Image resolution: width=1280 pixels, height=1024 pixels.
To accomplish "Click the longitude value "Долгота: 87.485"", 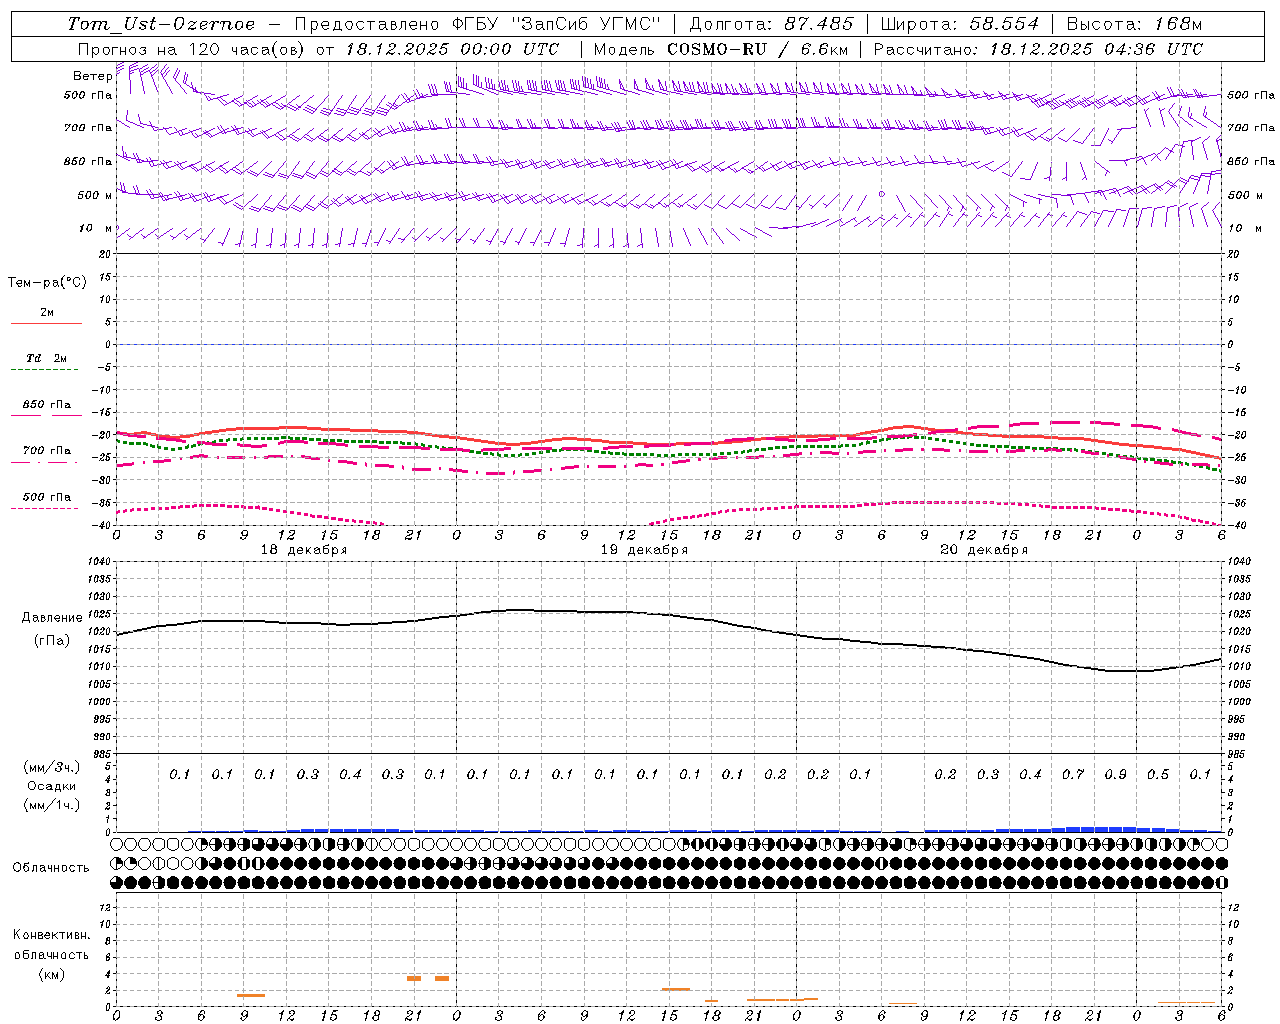I will pos(772,24).
